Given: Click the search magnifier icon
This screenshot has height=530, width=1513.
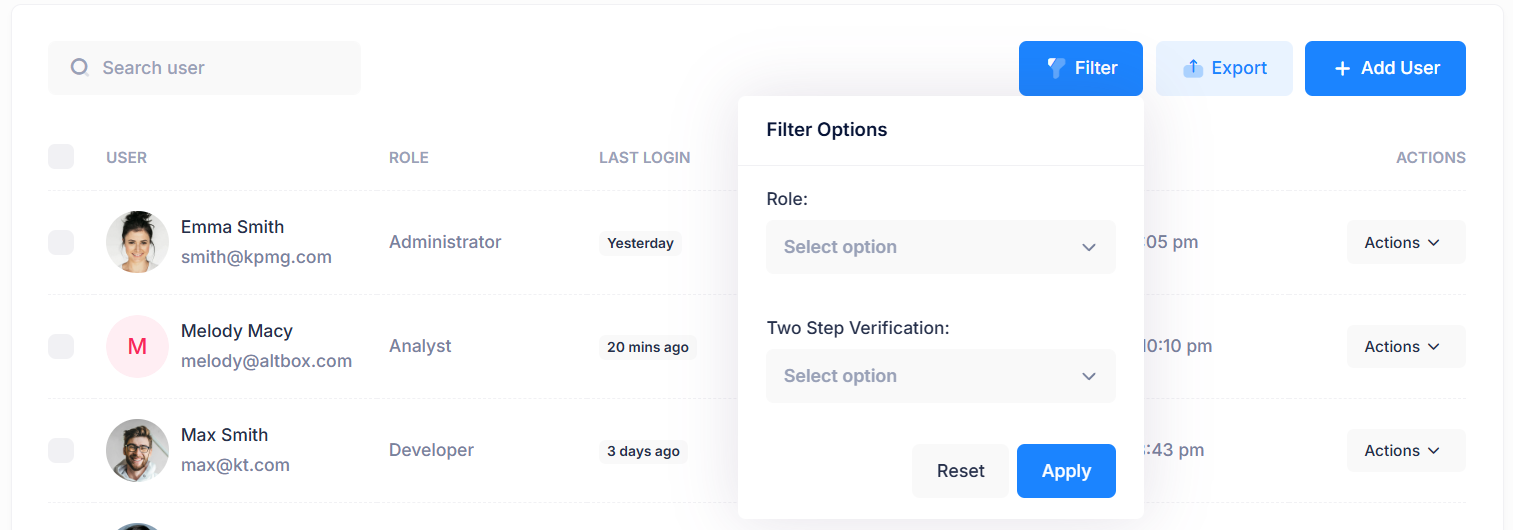Looking at the screenshot, I should 80,68.
